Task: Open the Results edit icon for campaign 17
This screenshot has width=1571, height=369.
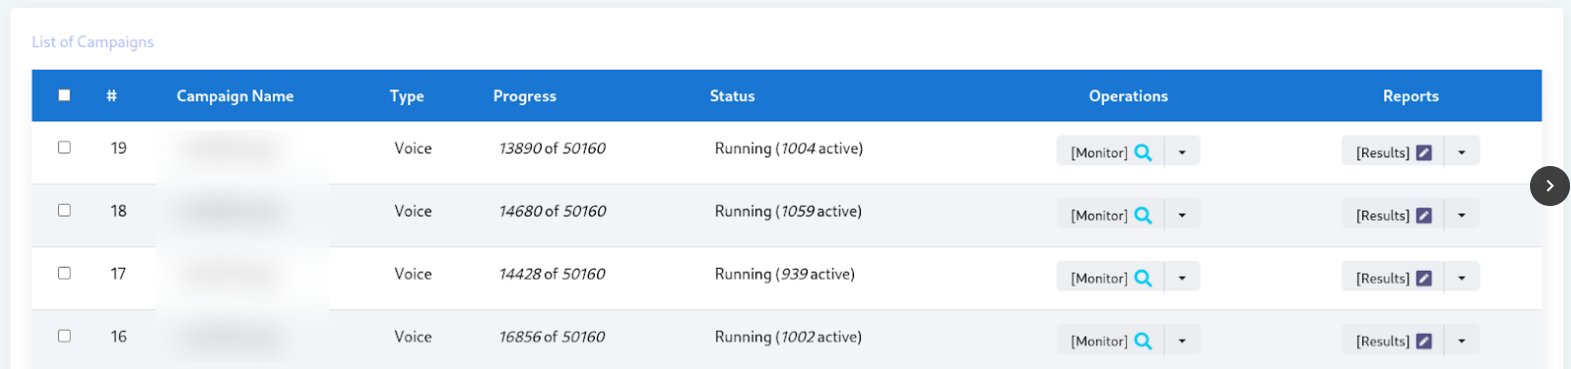Action: click(1424, 278)
